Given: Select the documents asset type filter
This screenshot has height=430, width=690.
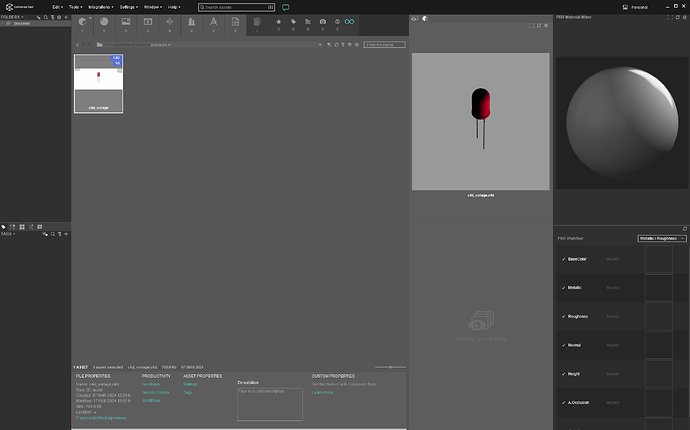Looking at the screenshot, I should click(x=235, y=22).
